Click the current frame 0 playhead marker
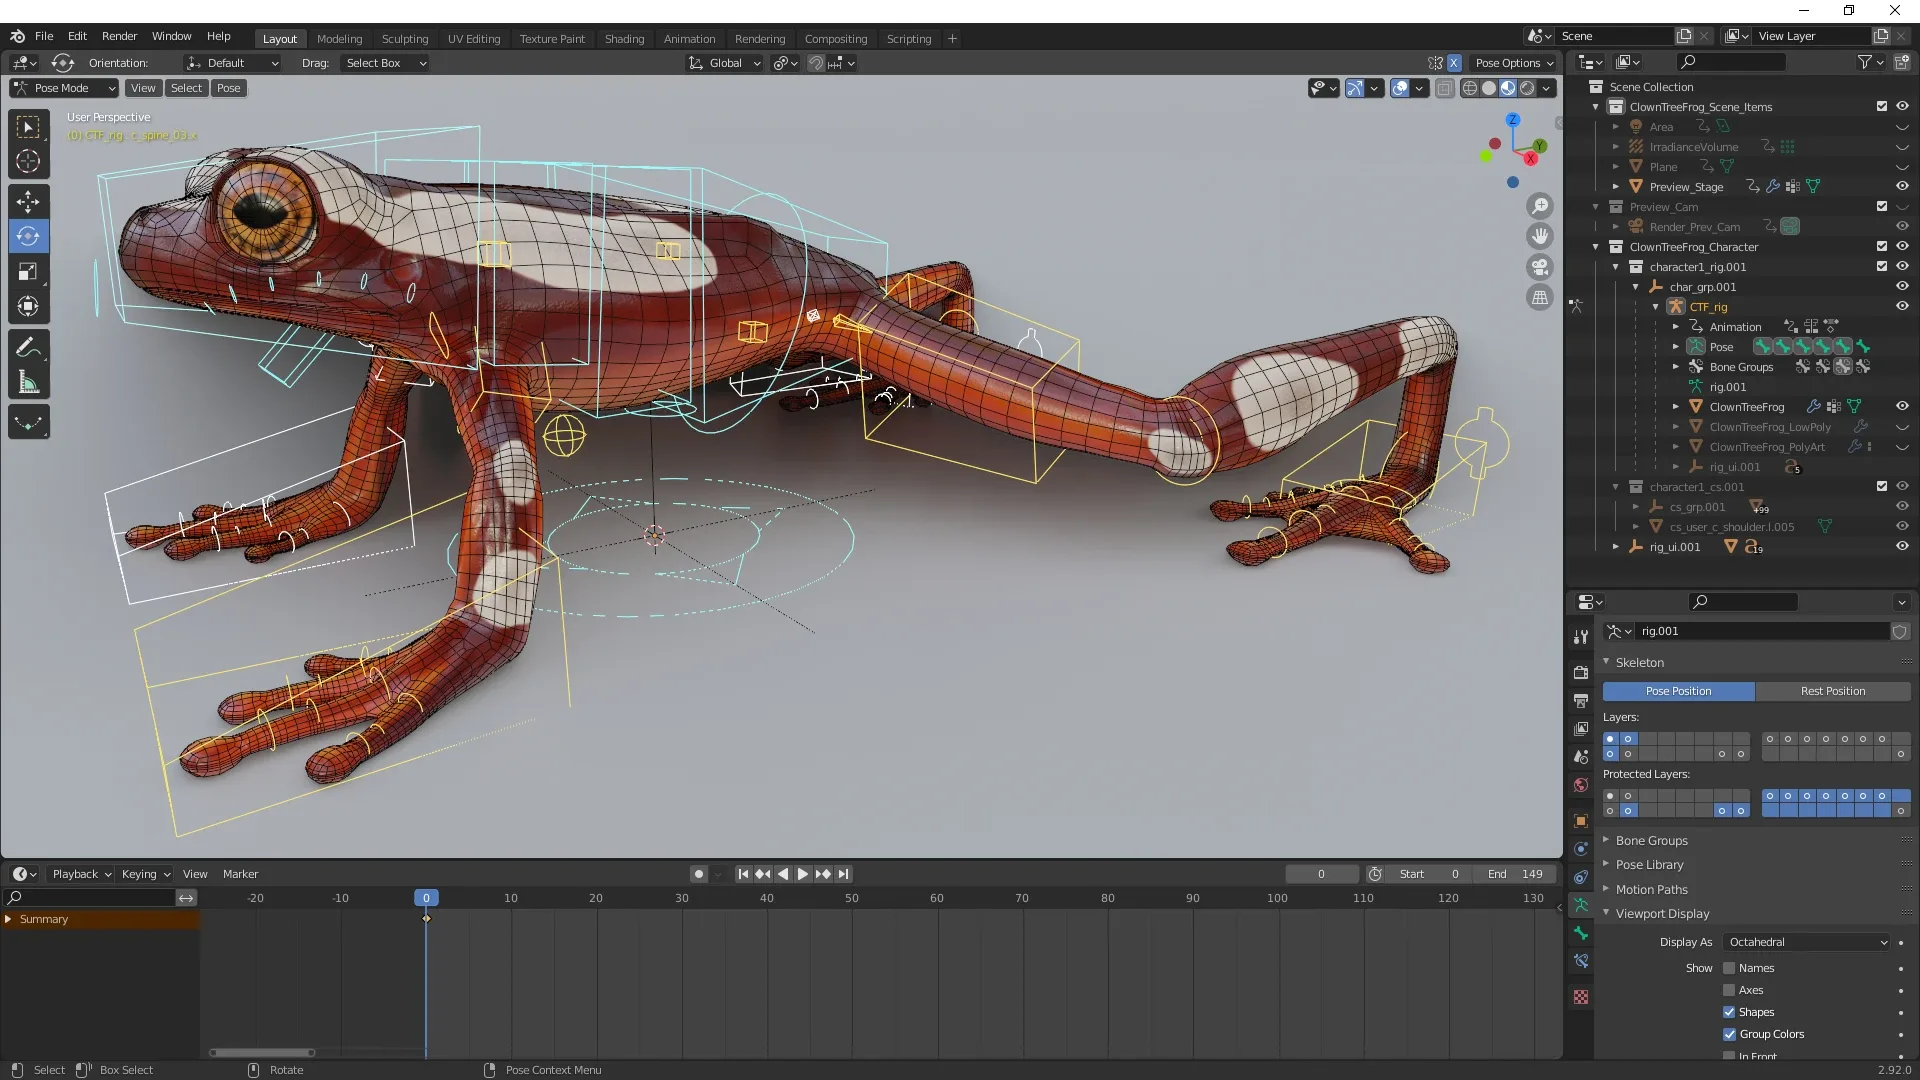1920x1080 pixels. tap(426, 898)
